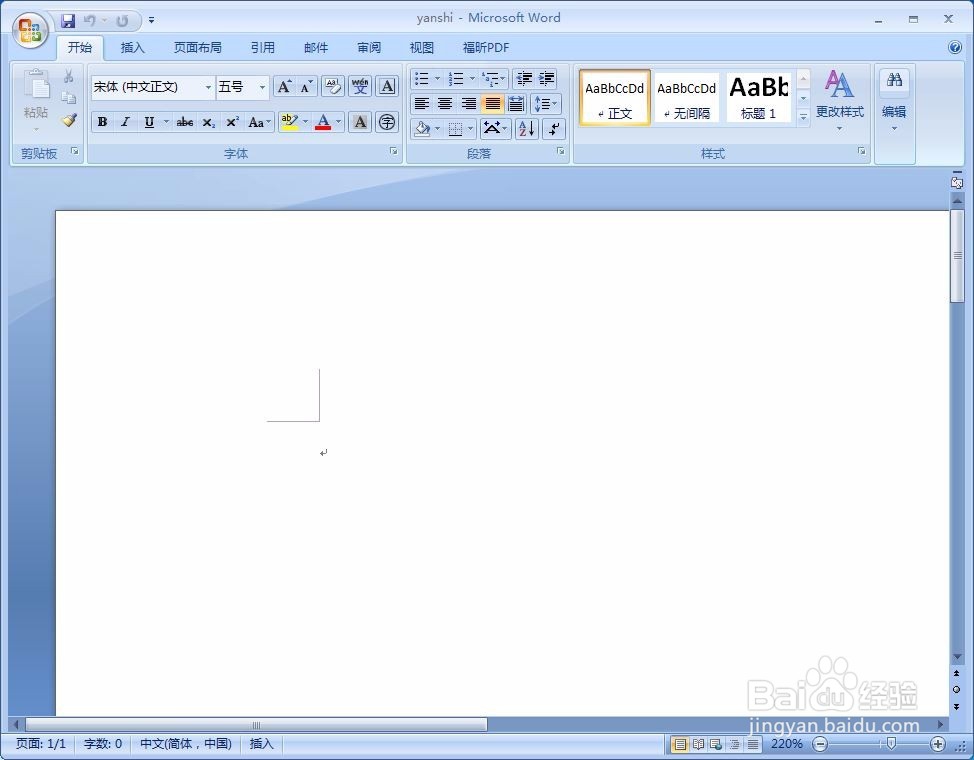
Task: Save document using quick access toolbar
Action: (68, 21)
